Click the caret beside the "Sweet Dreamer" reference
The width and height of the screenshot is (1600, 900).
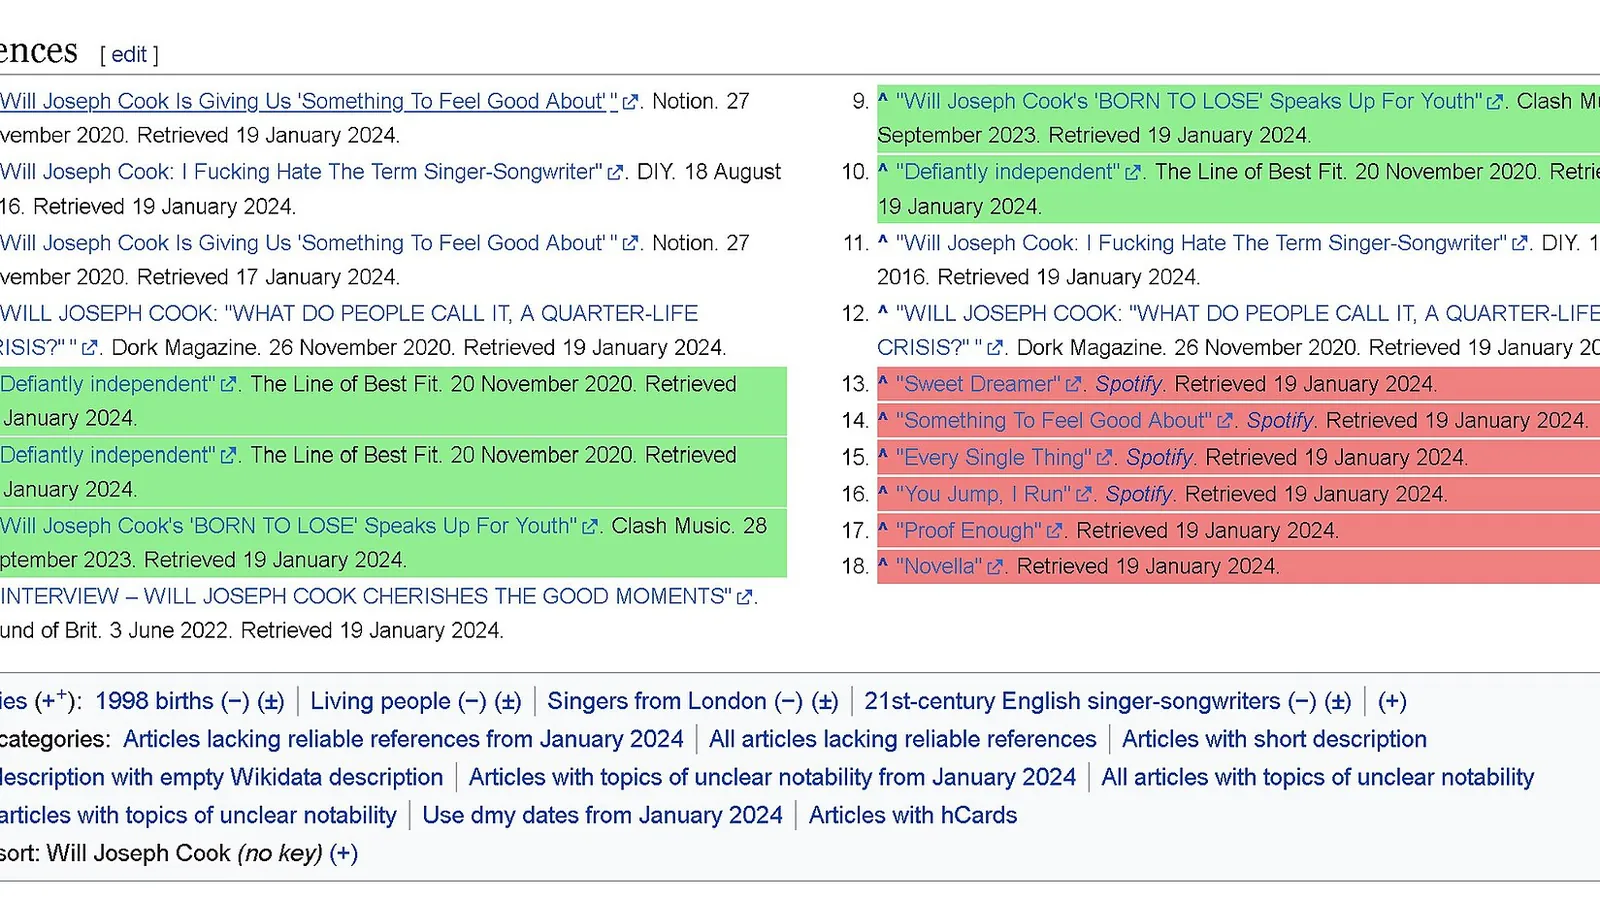[883, 381]
